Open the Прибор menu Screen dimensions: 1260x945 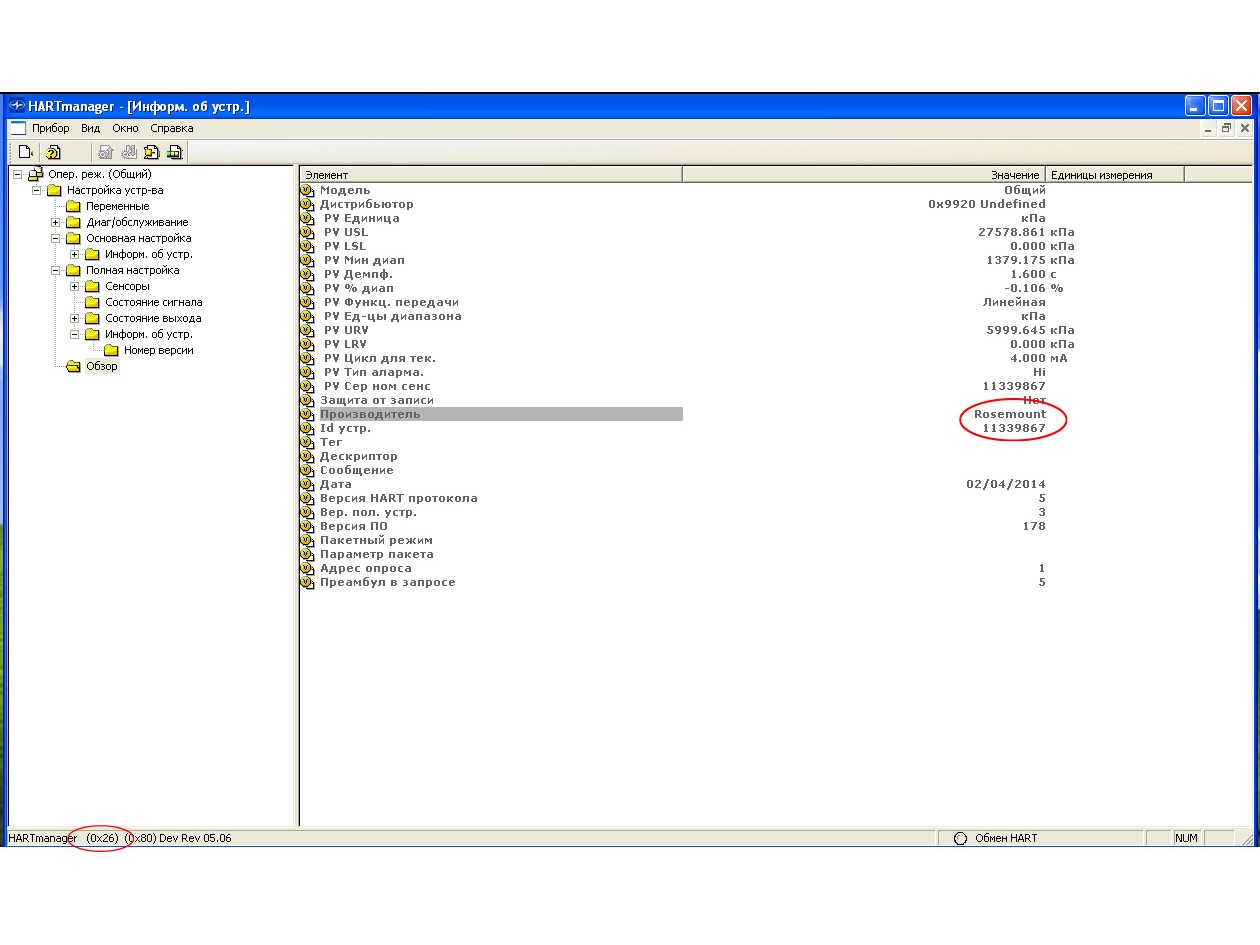pyautogui.click(x=50, y=128)
